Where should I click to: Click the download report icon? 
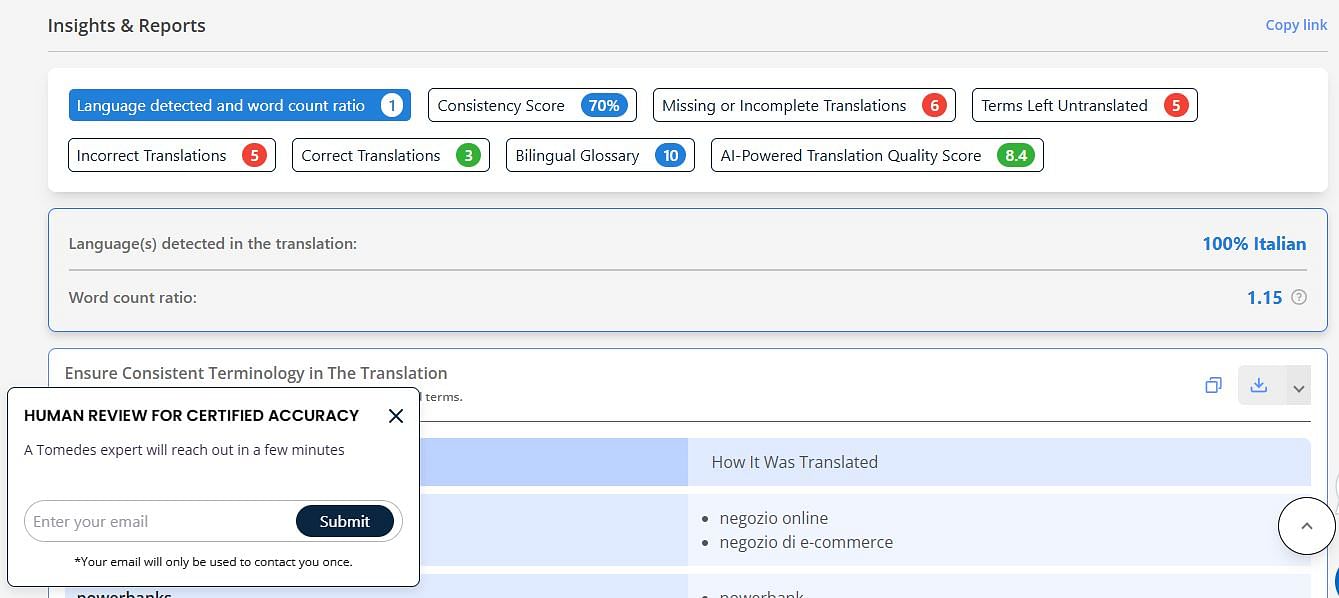point(1259,385)
